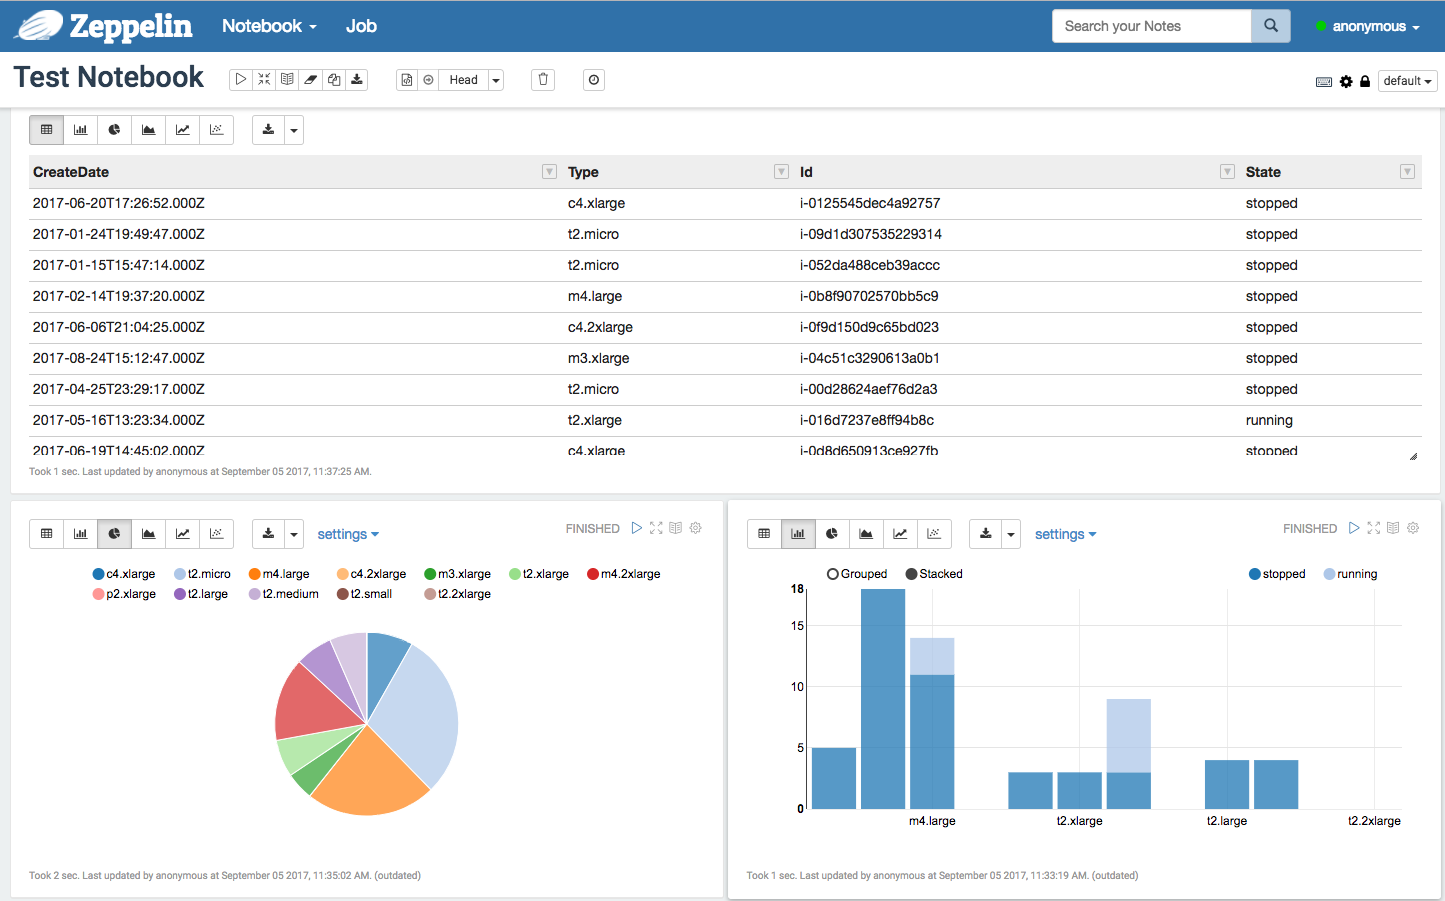The image size is (1445, 901).
Task: Open the cron scheduler clock icon
Action: click(594, 80)
